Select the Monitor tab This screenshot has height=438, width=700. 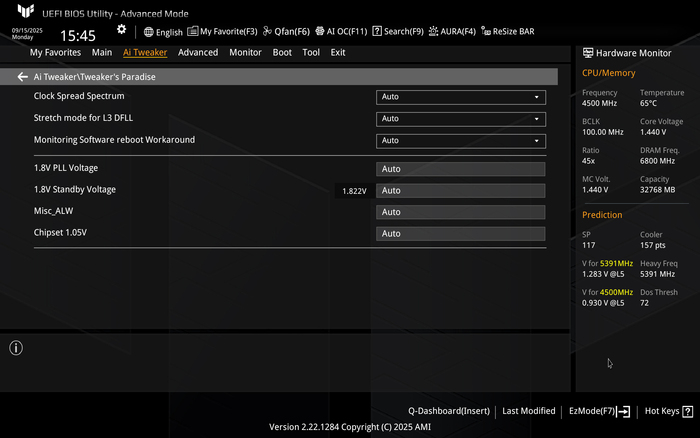[x=245, y=52]
